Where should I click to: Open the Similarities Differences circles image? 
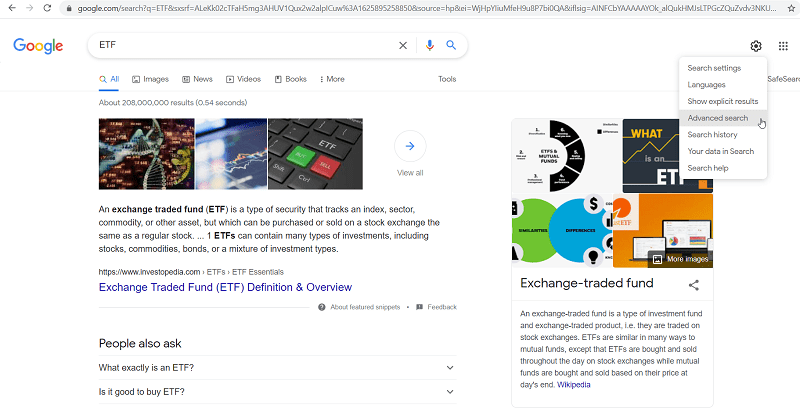tap(562, 231)
